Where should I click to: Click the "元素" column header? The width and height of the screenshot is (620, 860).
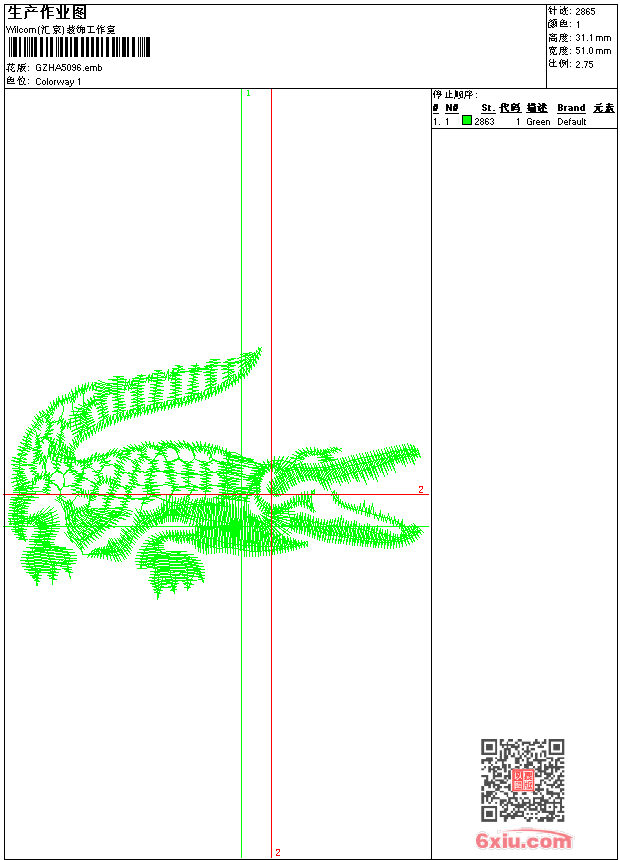pyautogui.click(x=604, y=108)
